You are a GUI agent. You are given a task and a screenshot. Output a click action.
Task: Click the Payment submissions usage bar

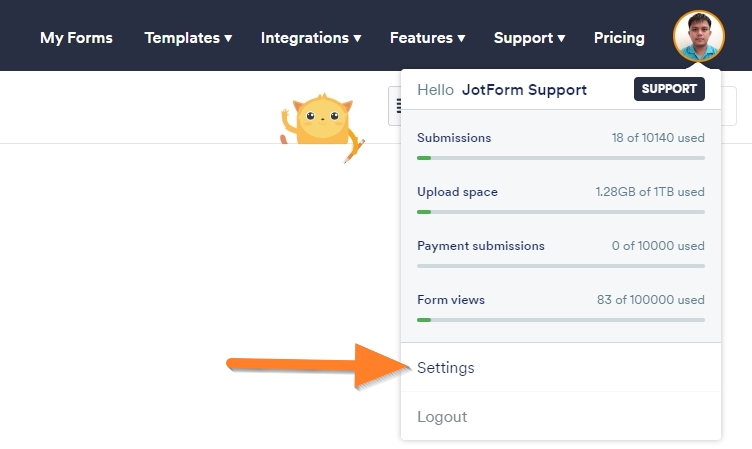tap(560, 266)
